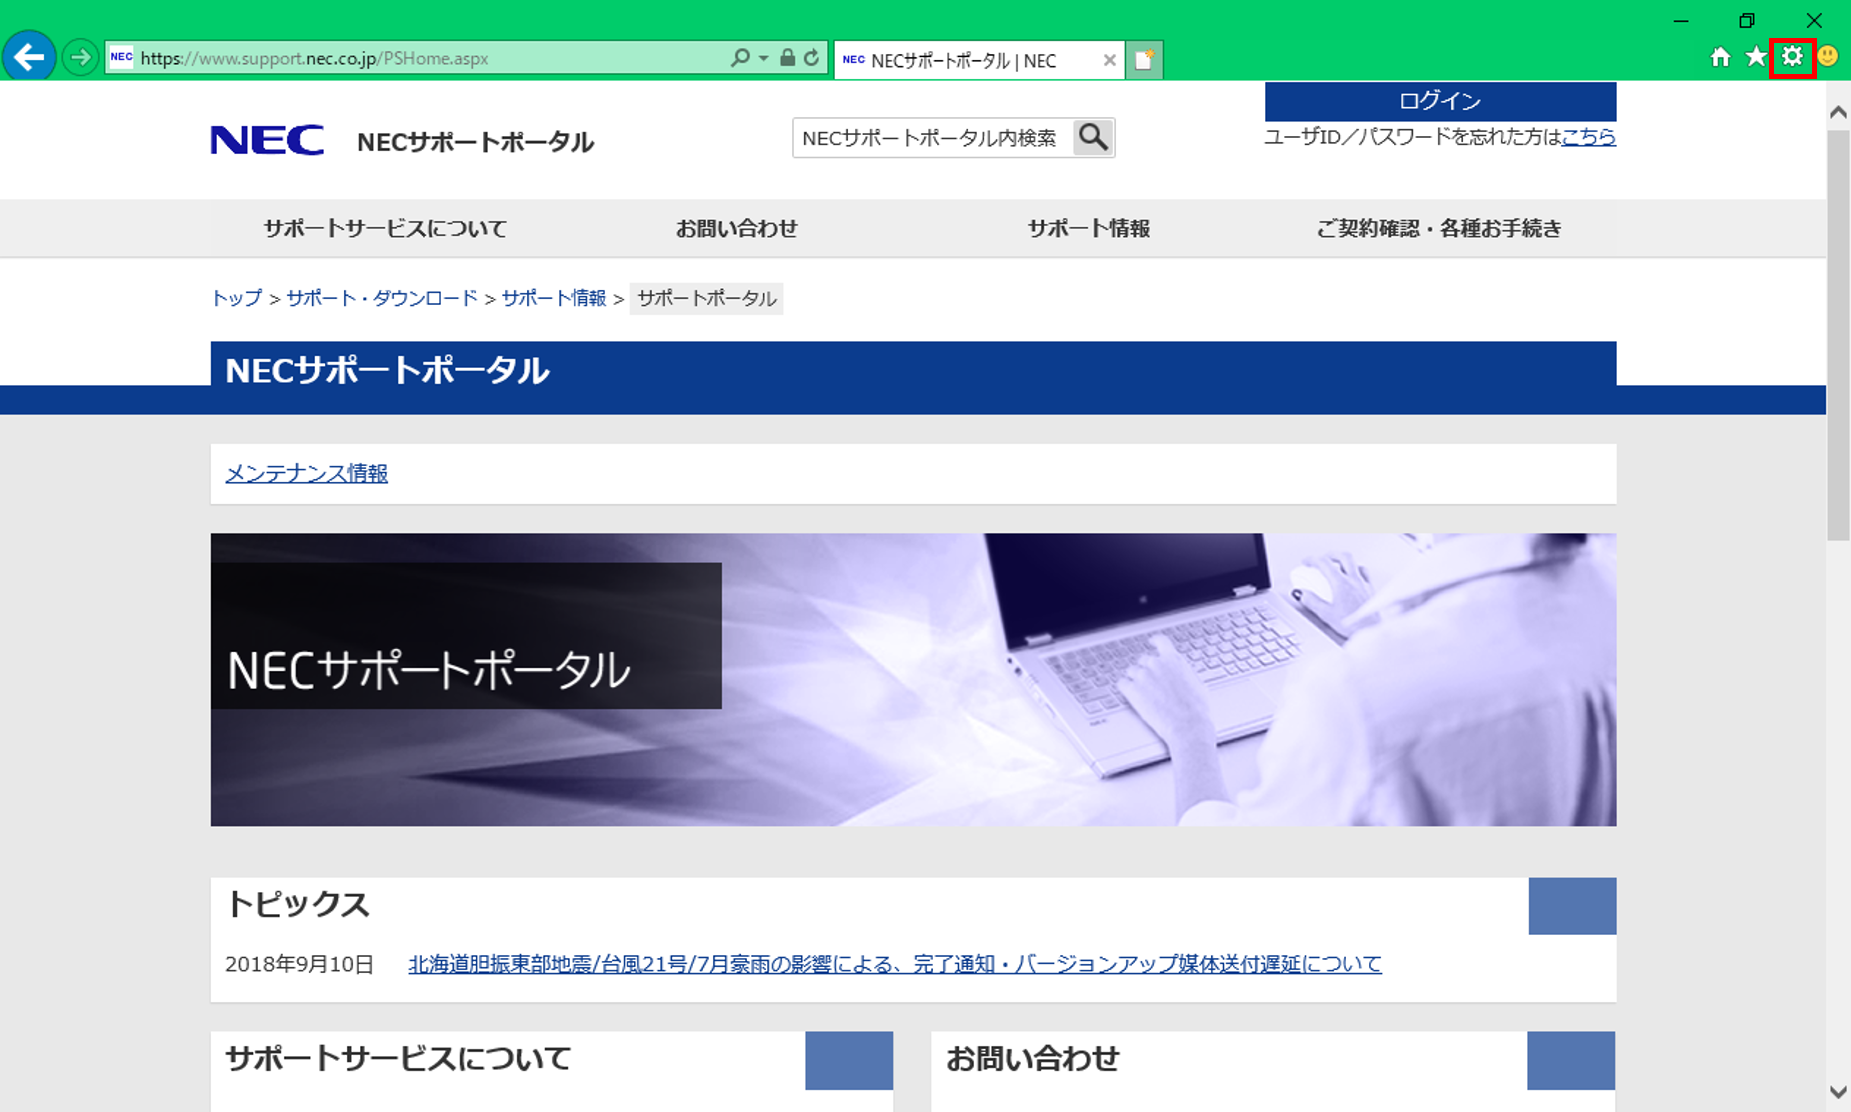This screenshot has width=1851, height=1112.
Task: Click the Refresh page icon
Action: coord(811,58)
